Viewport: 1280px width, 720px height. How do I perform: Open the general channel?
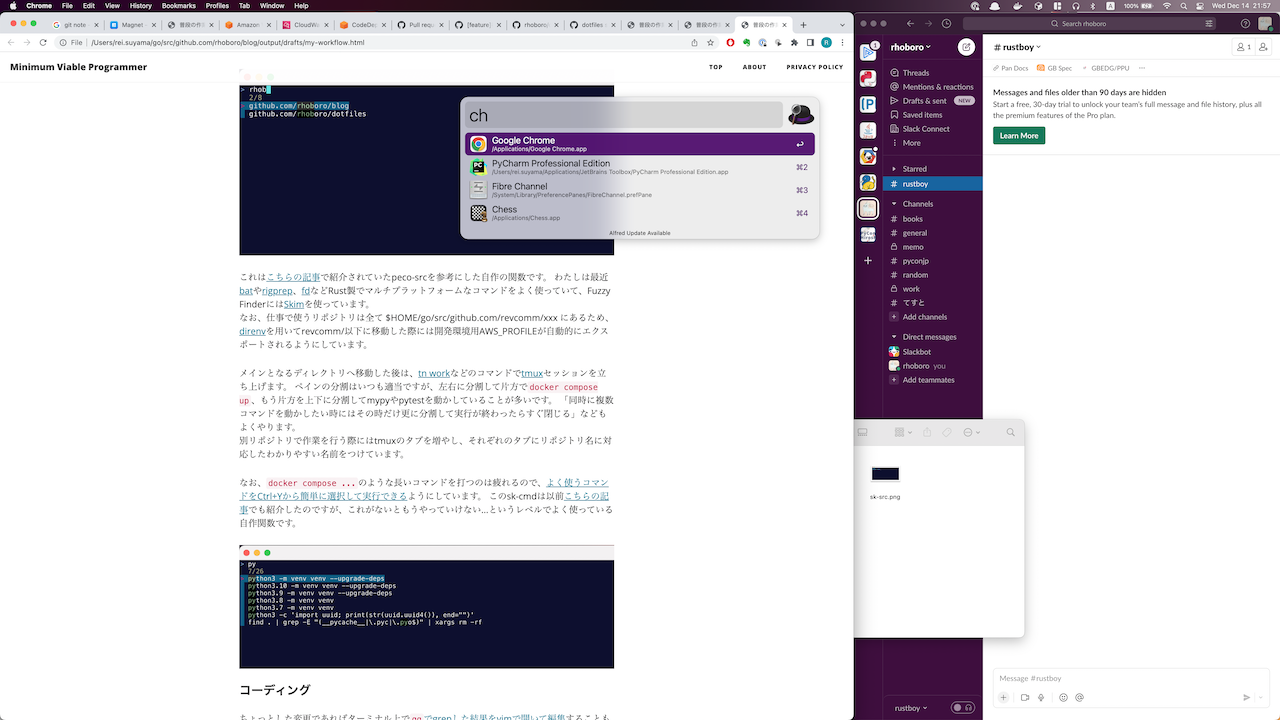(x=914, y=233)
